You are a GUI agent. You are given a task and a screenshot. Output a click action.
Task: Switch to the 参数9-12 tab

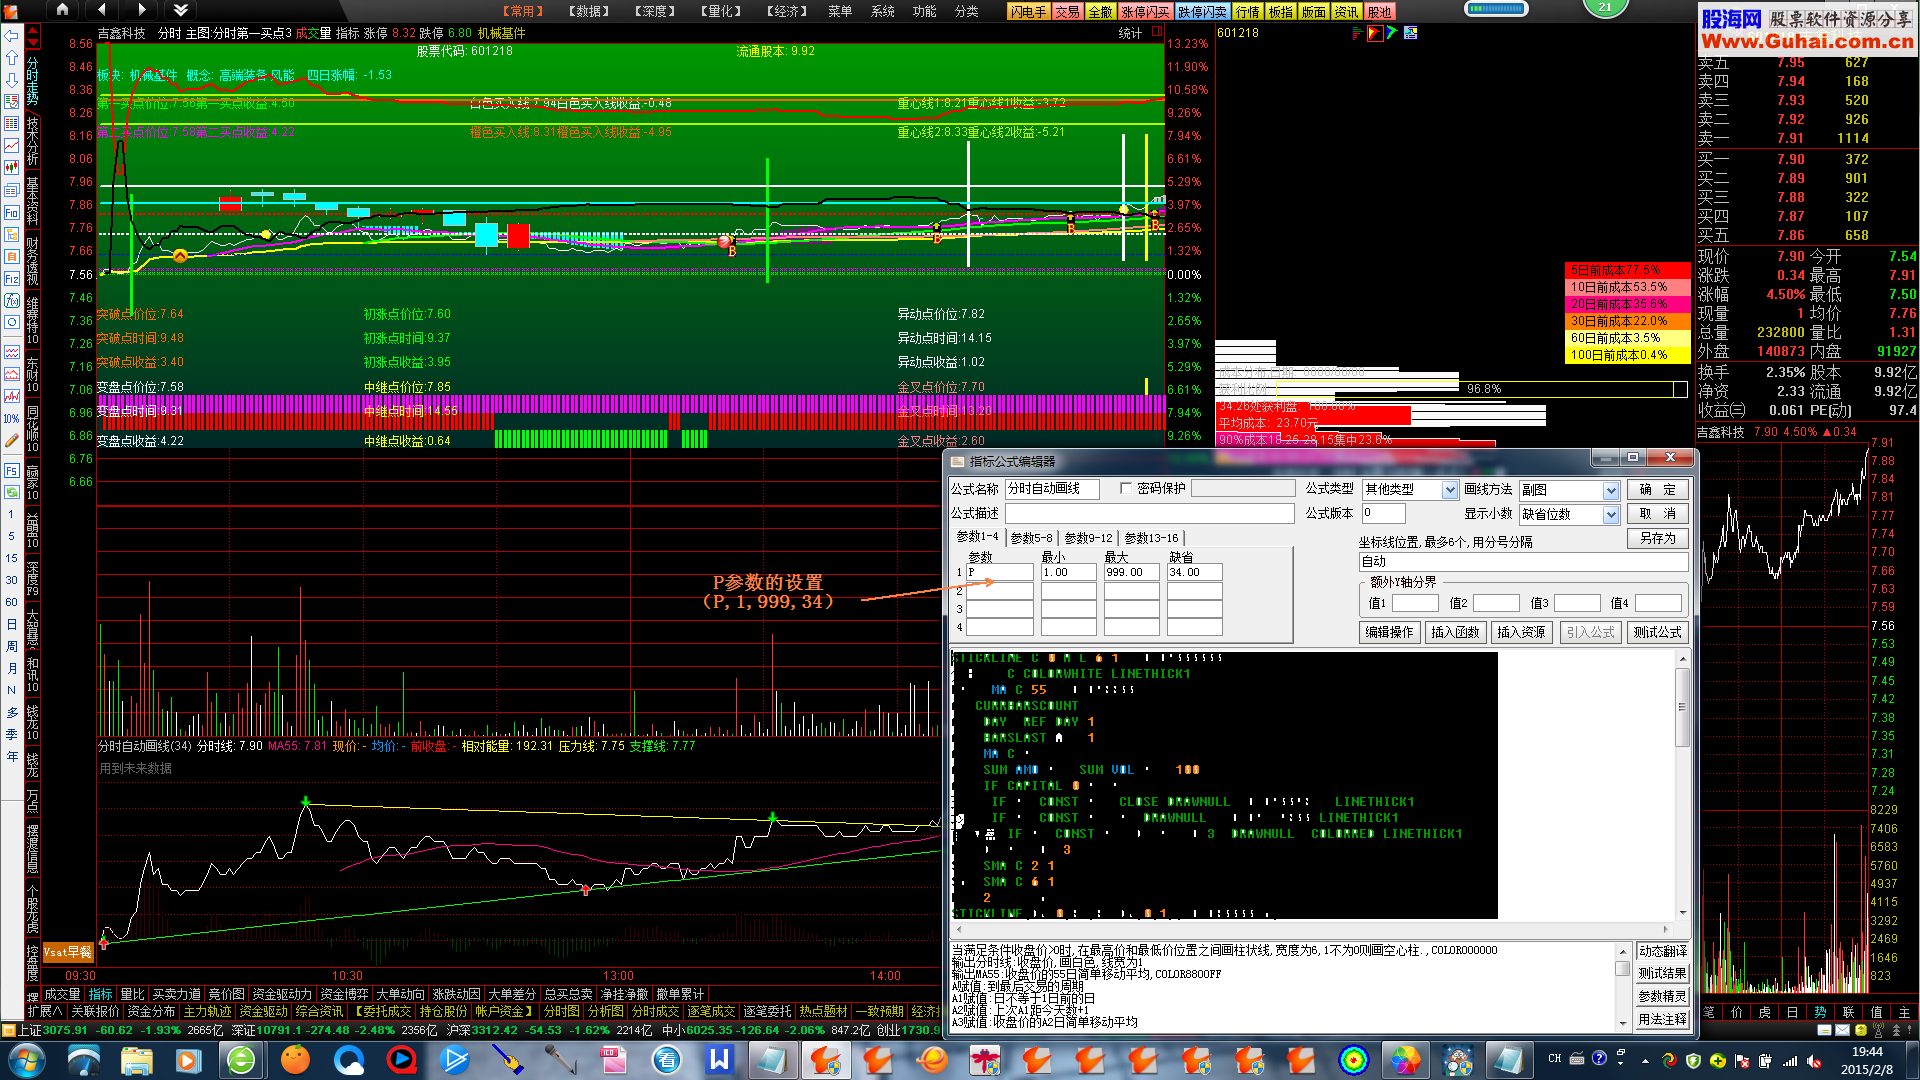click(x=1088, y=538)
